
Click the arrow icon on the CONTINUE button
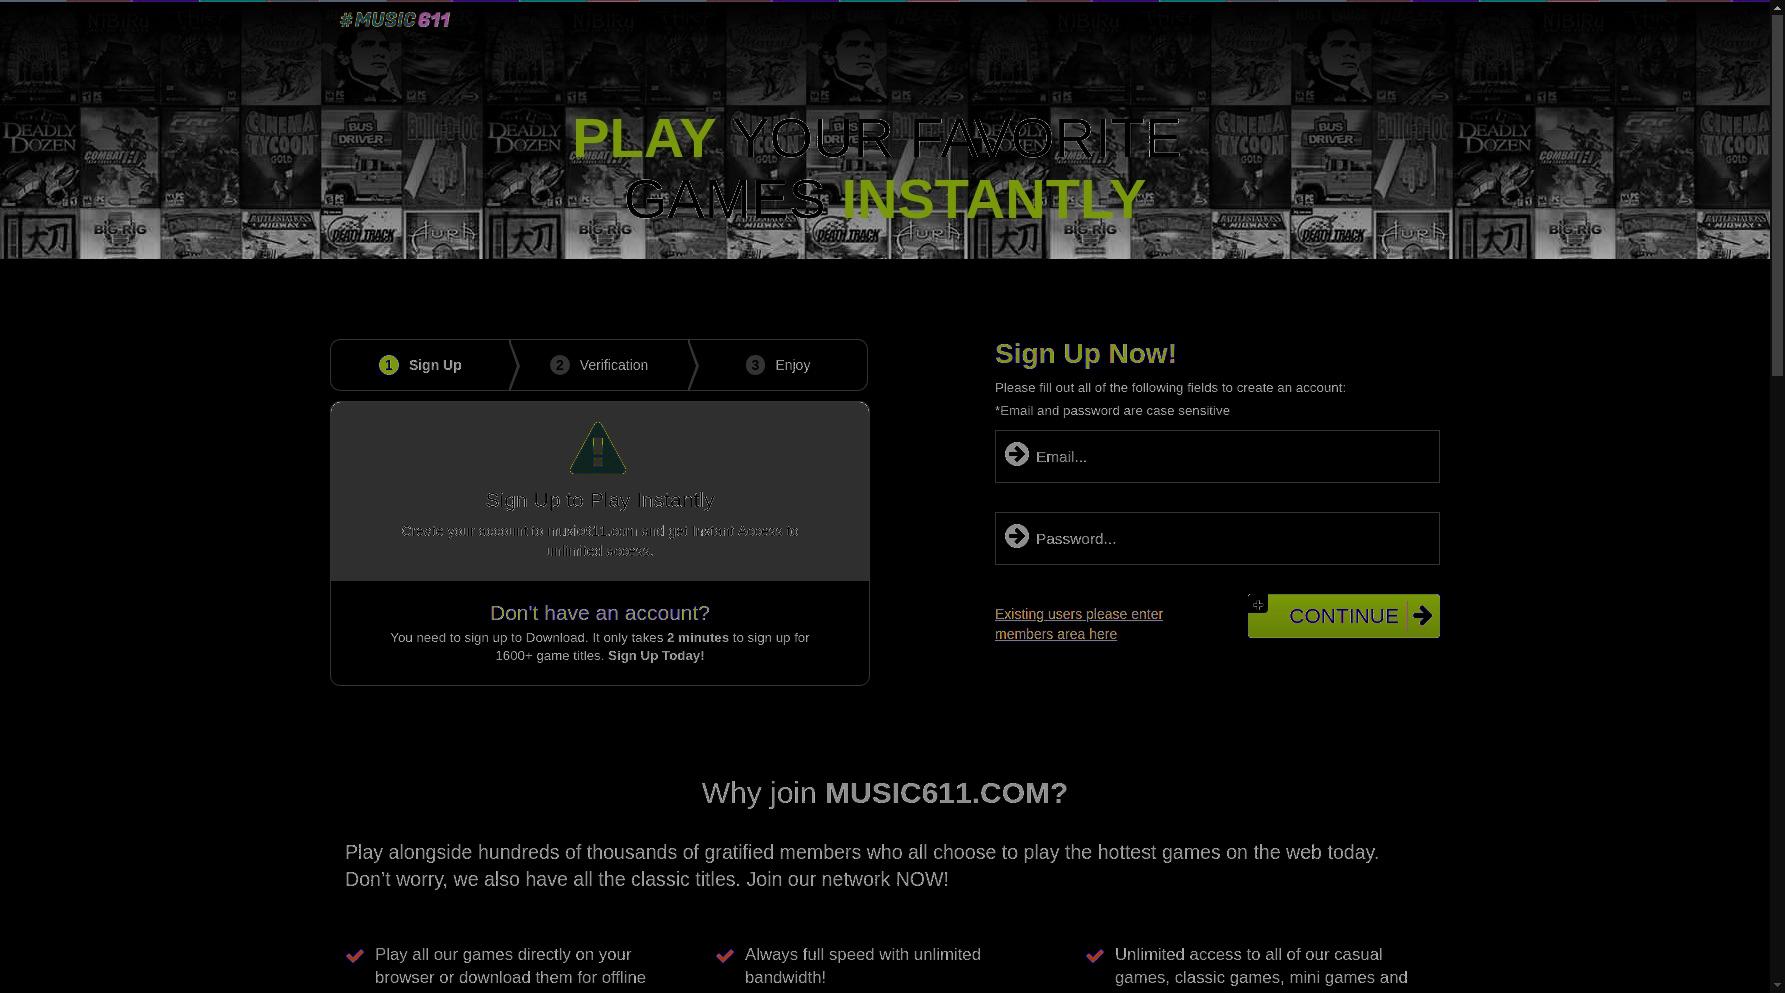tap(1422, 616)
